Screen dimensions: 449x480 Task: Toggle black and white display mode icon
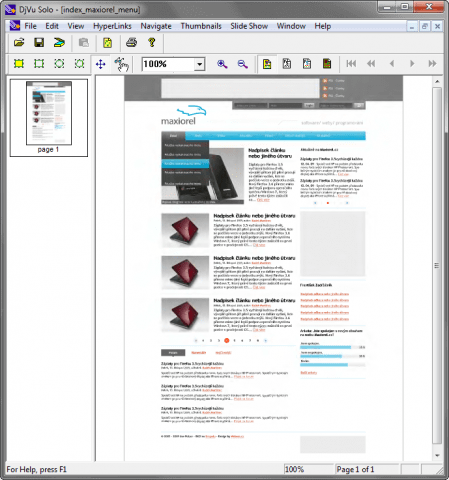click(287, 64)
